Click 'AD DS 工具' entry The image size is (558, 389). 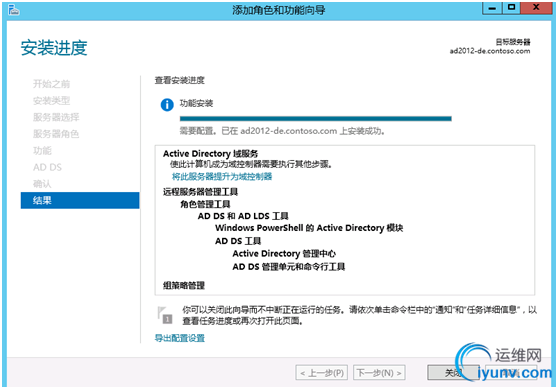[238, 241]
